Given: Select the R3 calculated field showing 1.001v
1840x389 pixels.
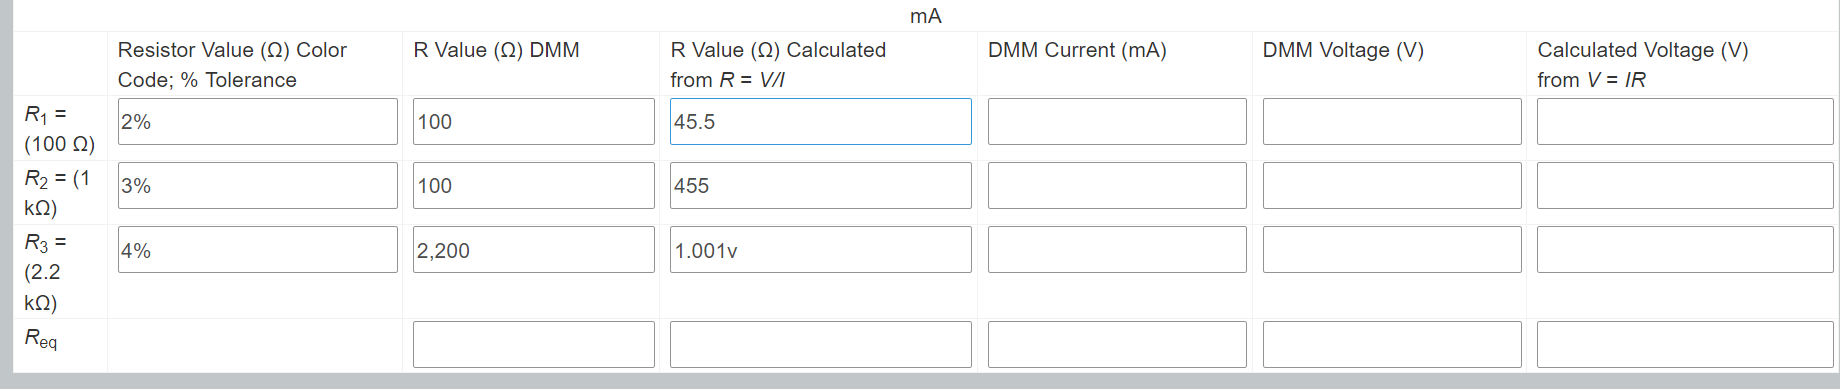Looking at the screenshot, I should point(820,250).
